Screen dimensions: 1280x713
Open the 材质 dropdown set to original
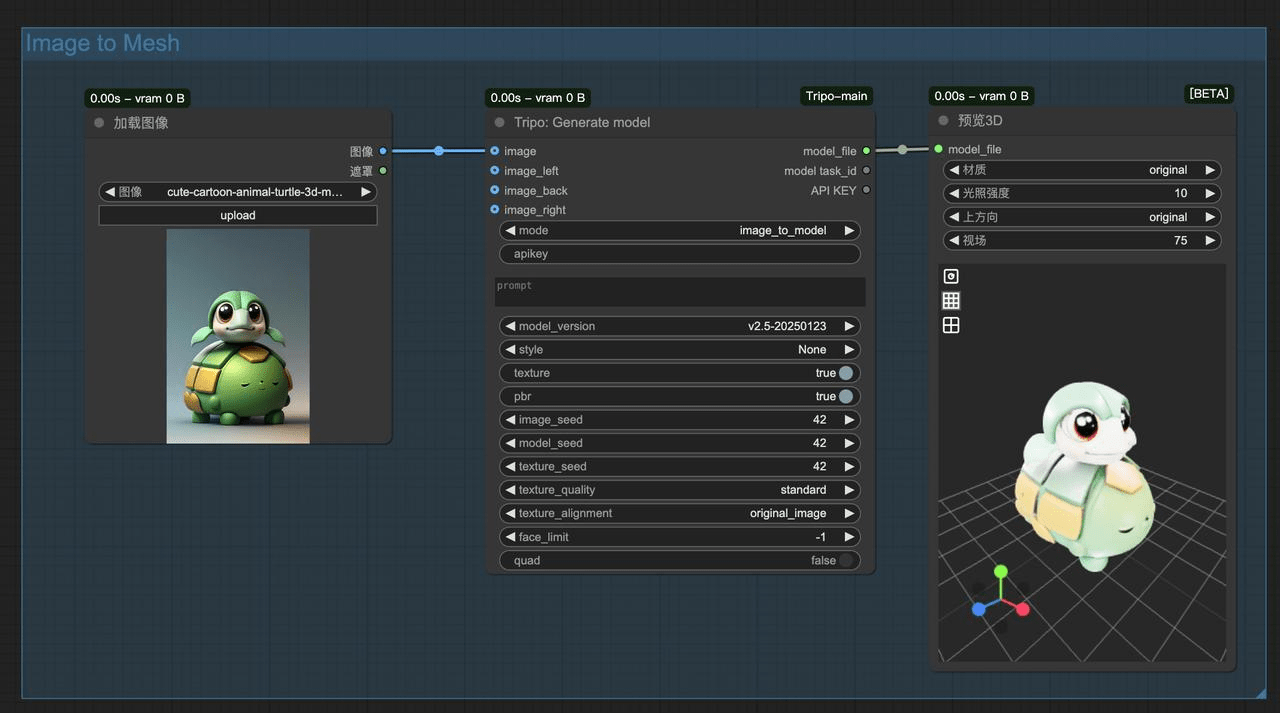(x=1081, y=169)
